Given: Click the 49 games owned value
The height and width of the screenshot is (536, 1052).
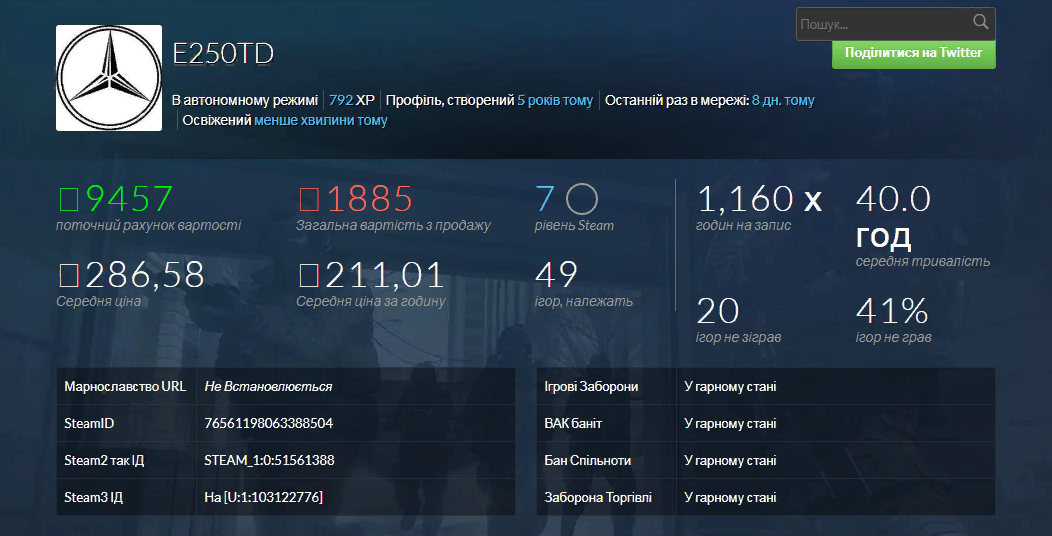Looking at the screenshot, I should [556, 275].
